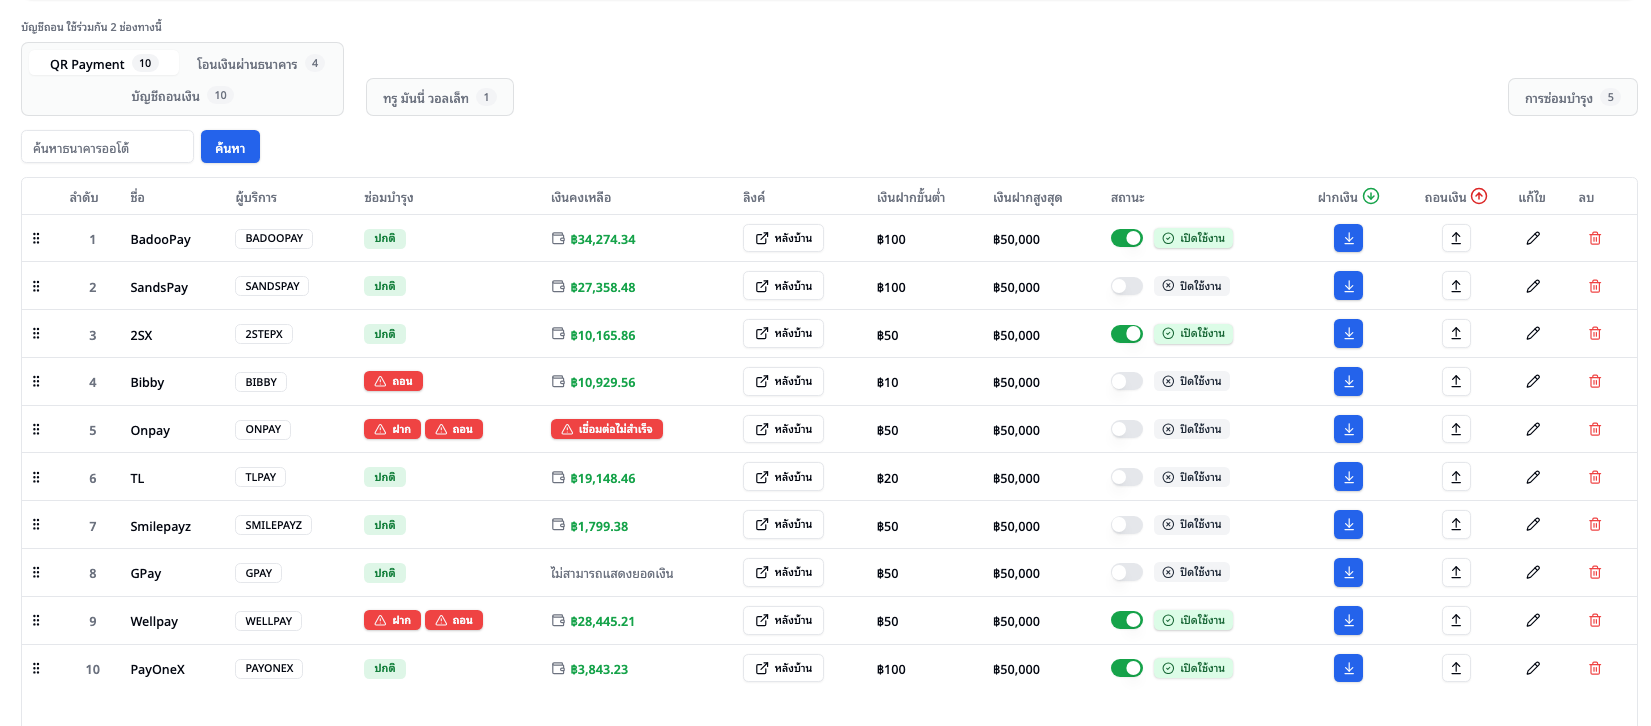Click the withdraw upload icon for SandsPay
The height and width of the screenshot is (726, 1651).
tap(1455, 286)
